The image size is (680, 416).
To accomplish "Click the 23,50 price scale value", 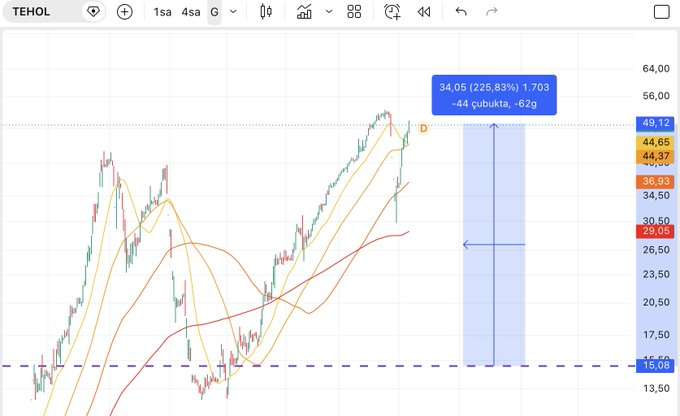I will pyautogui.click(x=656, y=274).
